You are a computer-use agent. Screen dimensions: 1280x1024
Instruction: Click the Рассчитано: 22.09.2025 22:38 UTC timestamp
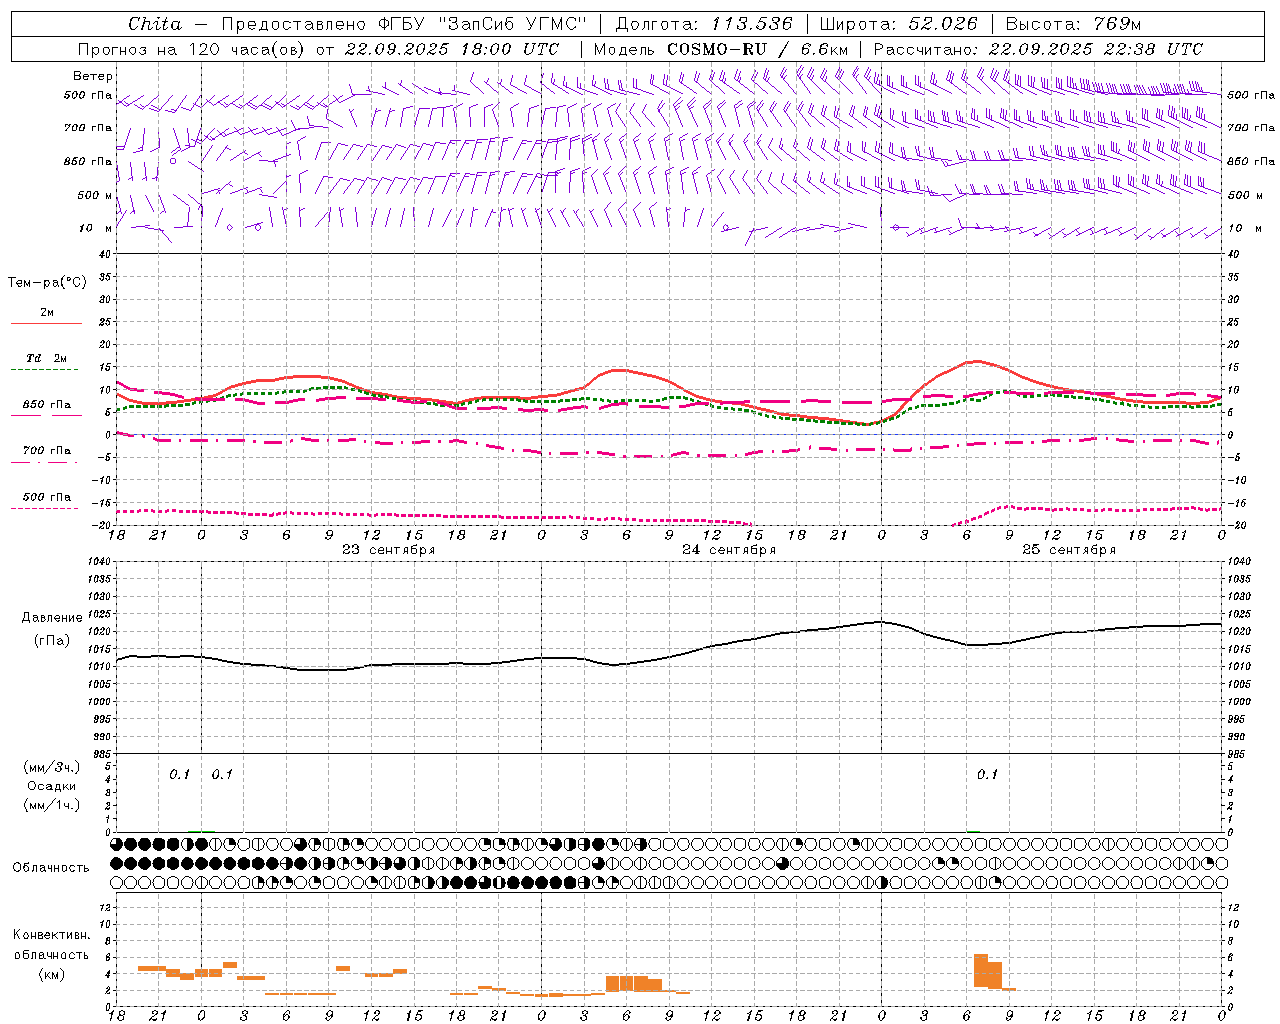tap(1038, 49)
